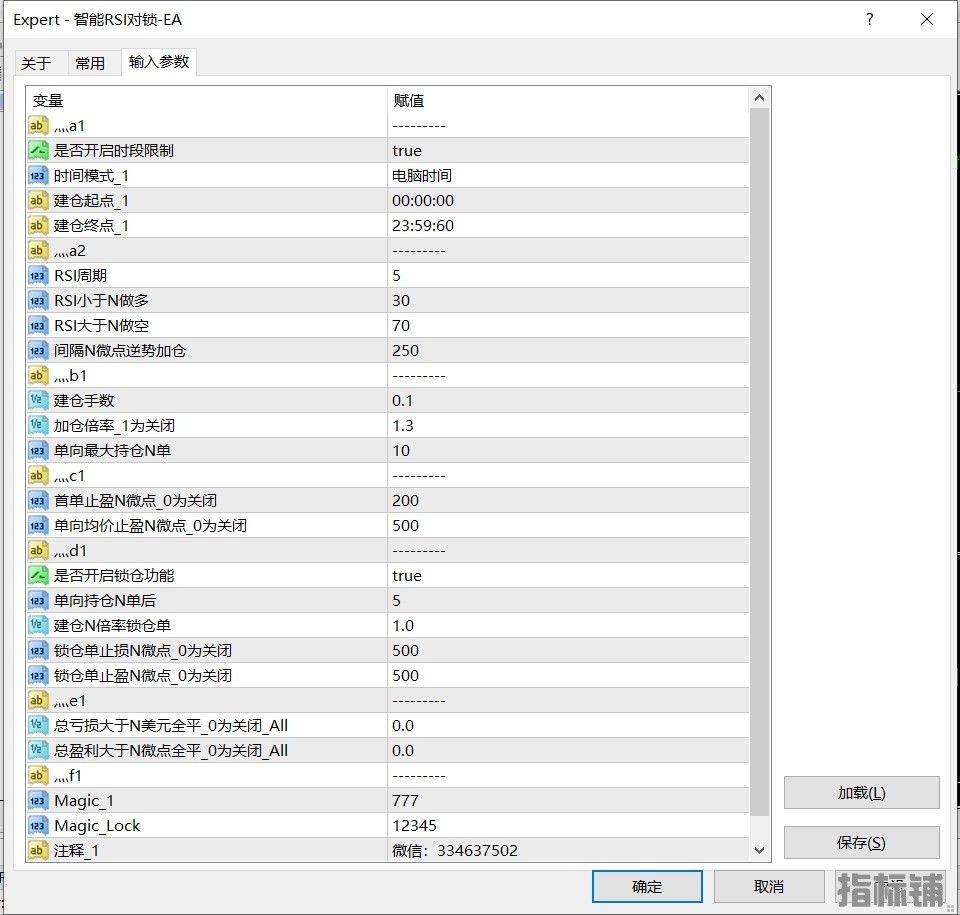Click the vertical scrollbar thumb
The image size is (960, 915).
(759, 462)
